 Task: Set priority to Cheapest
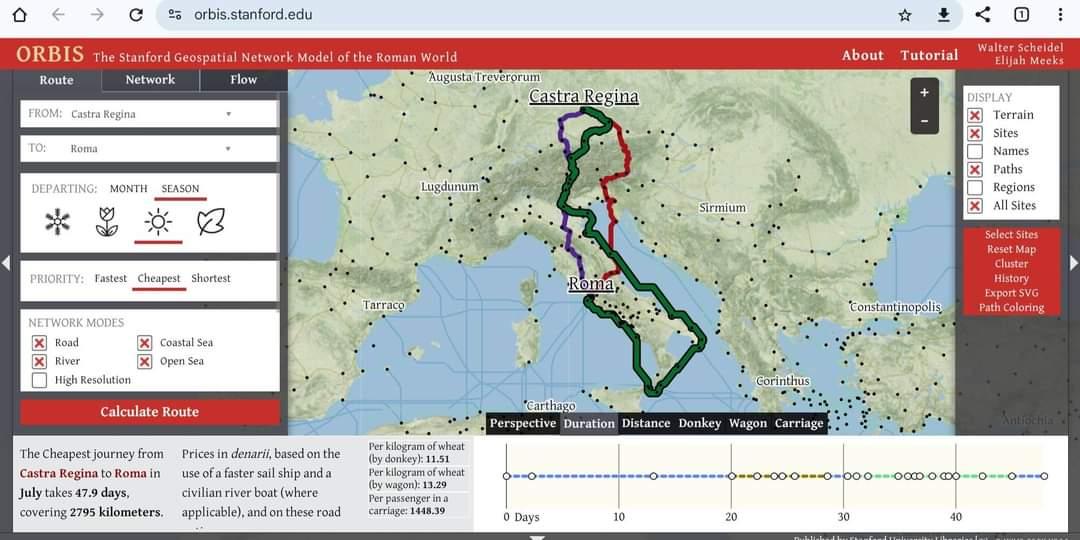[159, 279]
